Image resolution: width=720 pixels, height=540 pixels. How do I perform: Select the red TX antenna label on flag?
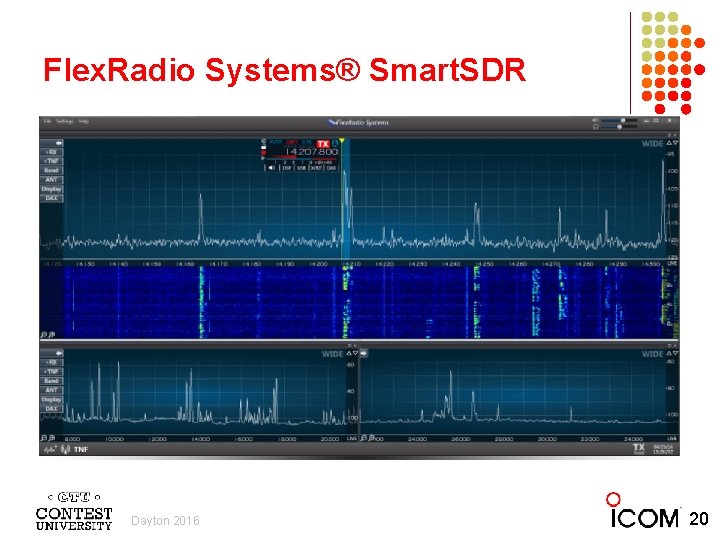(x=292, y=142)
